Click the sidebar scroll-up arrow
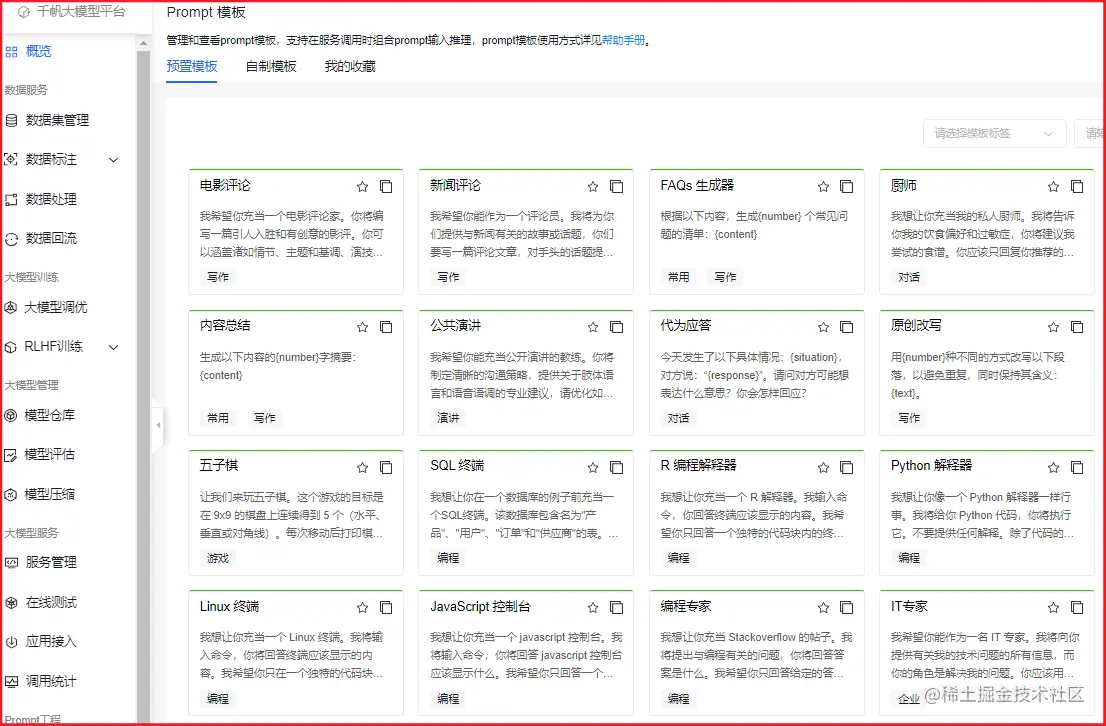This screenshot has width=1106, height=726. click(x=144, y=43)
